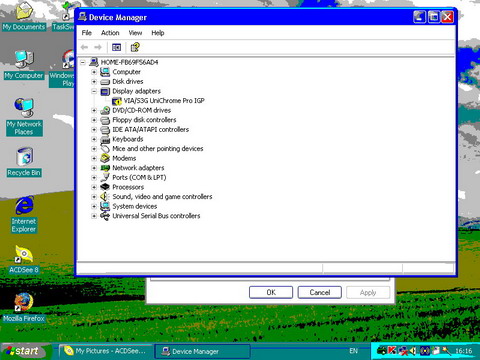Select the Network adapters icon
The image size is (480, 360).
[105, 168]
